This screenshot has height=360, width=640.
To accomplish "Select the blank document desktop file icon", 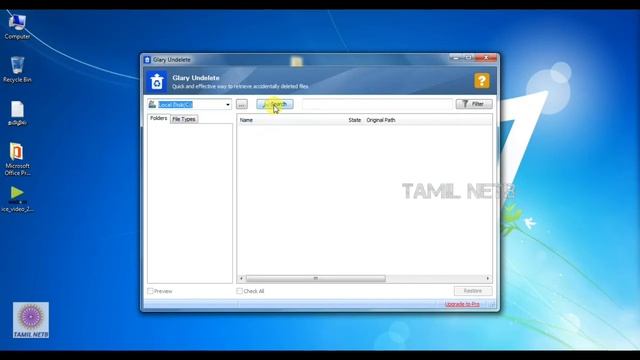I will 17,113.
